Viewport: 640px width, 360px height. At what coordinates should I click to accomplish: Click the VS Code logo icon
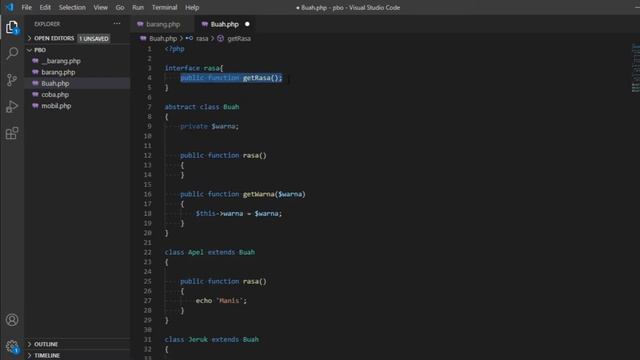pos(9,7)
